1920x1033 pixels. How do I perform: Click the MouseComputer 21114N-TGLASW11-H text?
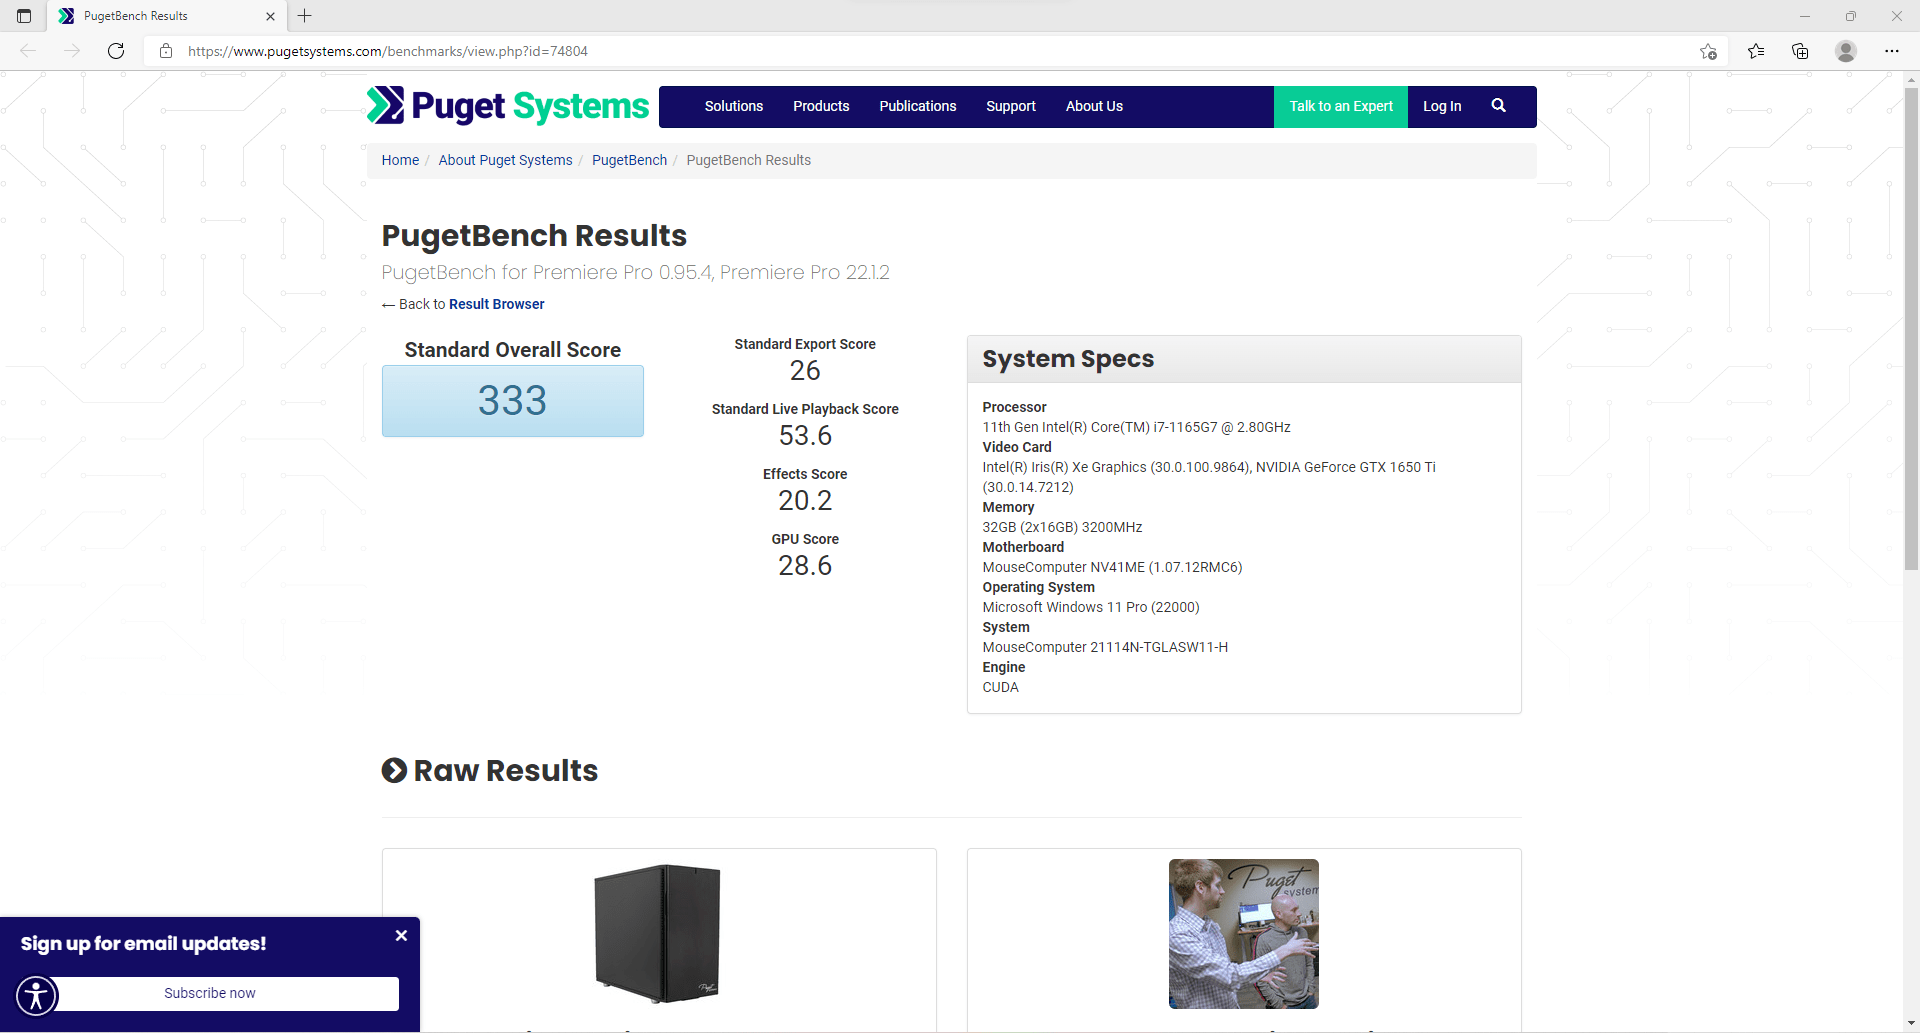(1105, 647)
